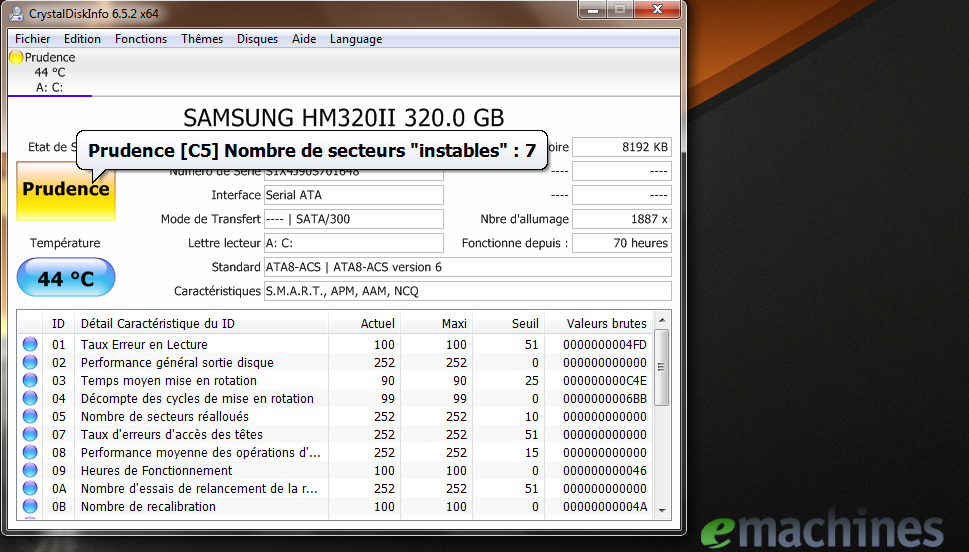Select Nombre d'essais de relancement row
This screenshot has width=969, height=552.
point(336,488)
